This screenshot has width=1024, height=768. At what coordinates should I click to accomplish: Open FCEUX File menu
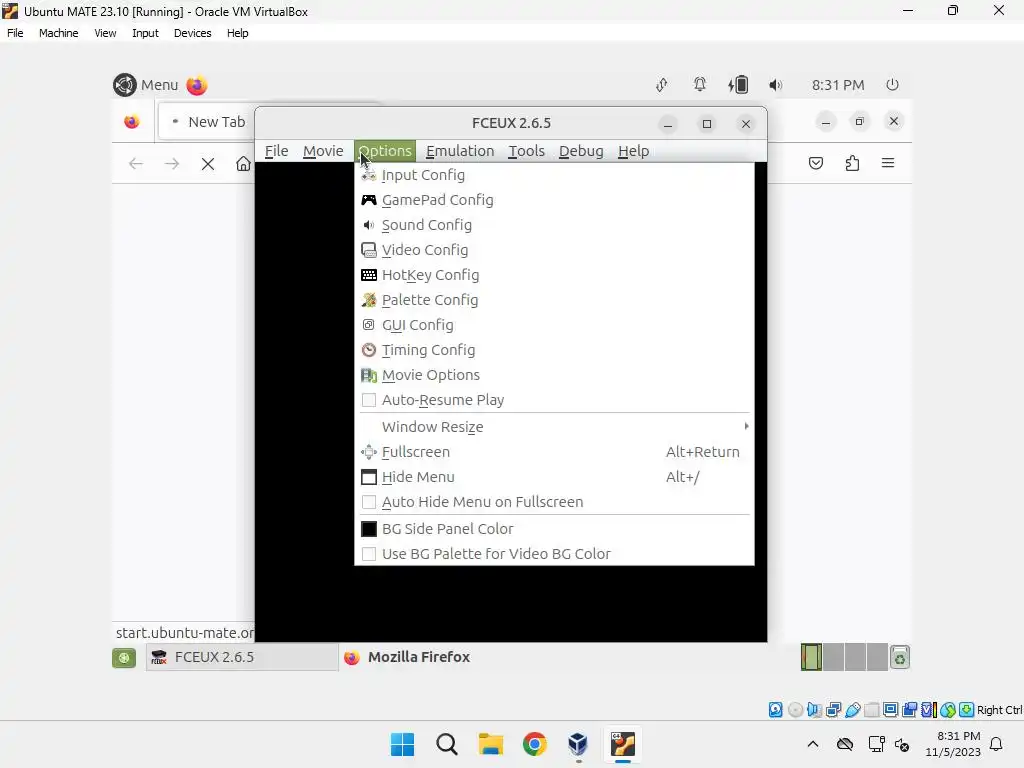276,151
